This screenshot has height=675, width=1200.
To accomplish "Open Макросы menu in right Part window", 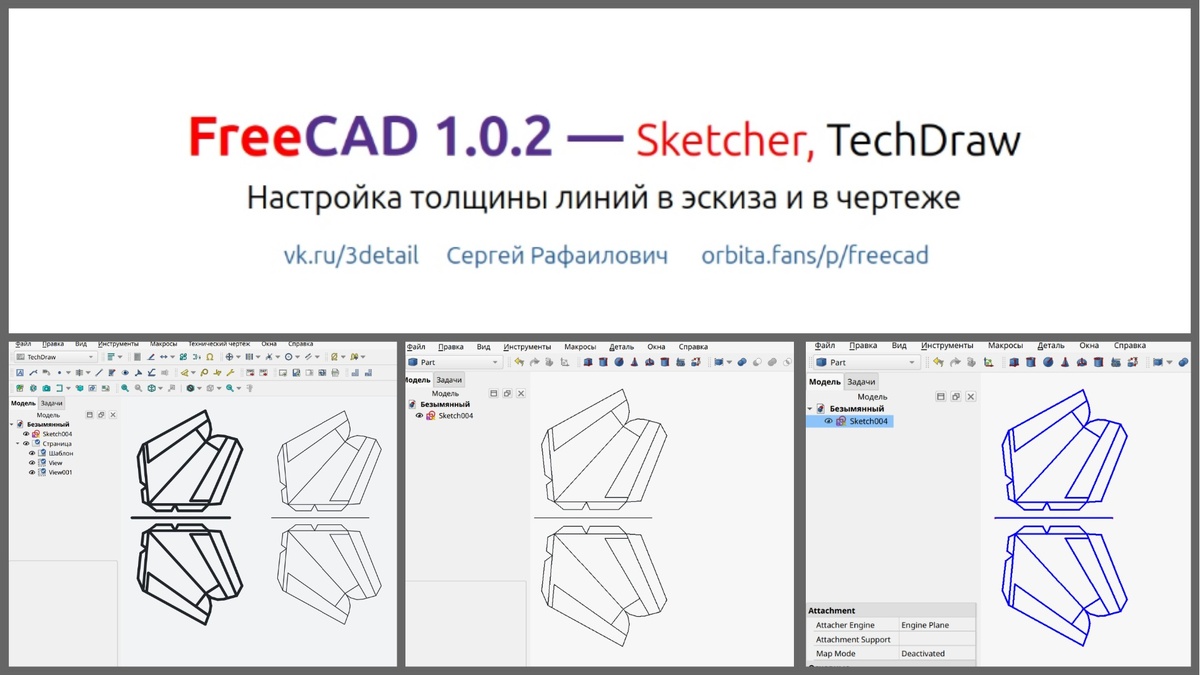I will pyautogui.click(x=1005, y=345).
